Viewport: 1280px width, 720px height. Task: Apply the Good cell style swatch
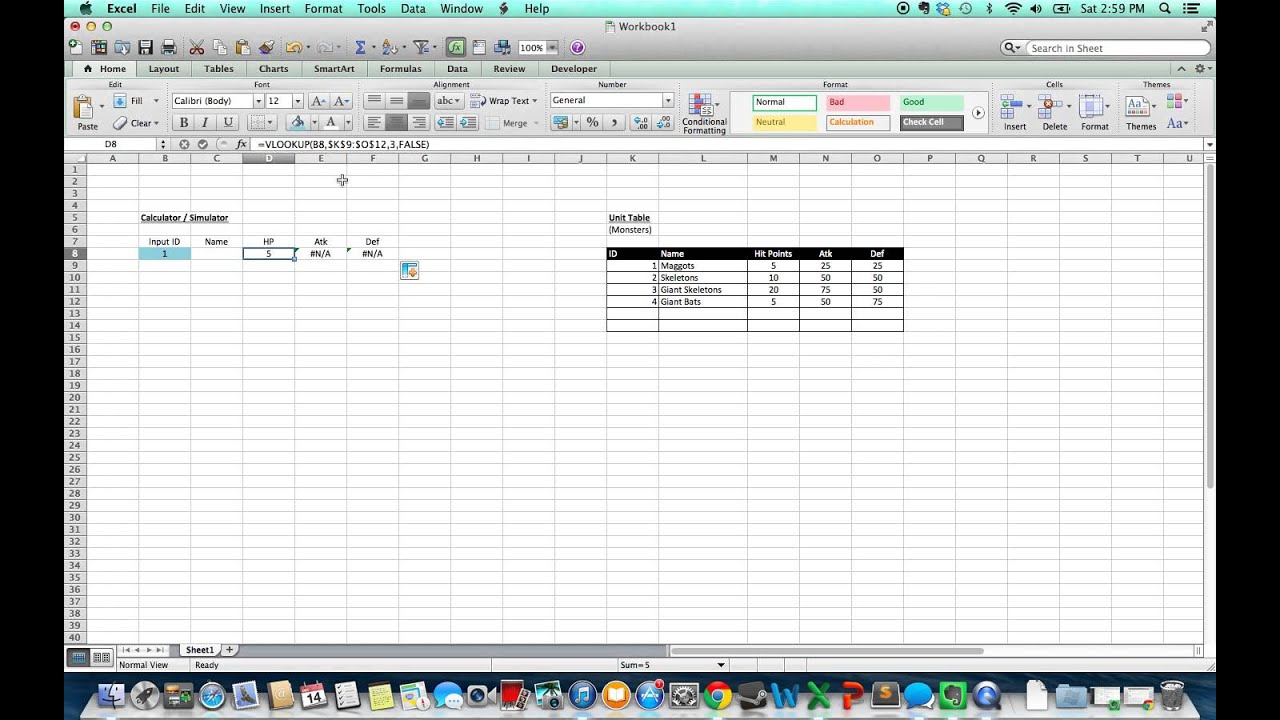[932, 102]
